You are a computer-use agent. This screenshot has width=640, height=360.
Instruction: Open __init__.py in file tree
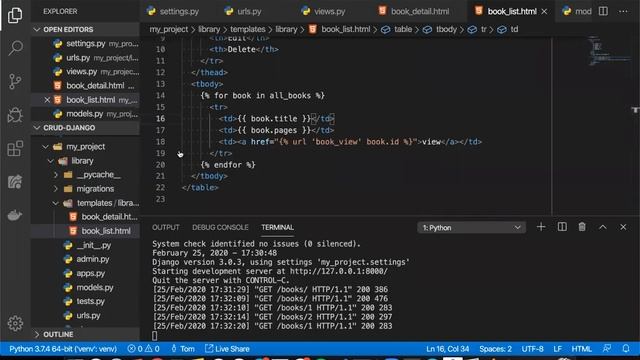tap(86, 245)
